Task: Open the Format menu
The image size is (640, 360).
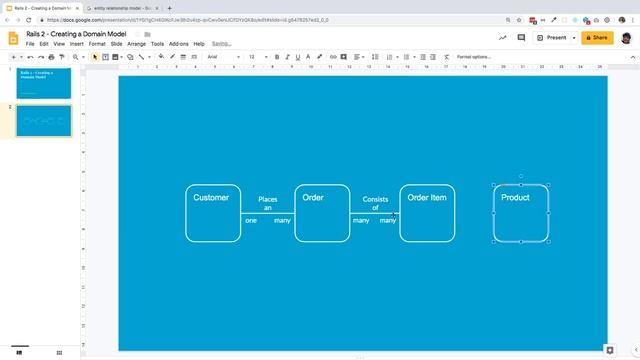Action: pyautogui.click(x=97, y=44)
